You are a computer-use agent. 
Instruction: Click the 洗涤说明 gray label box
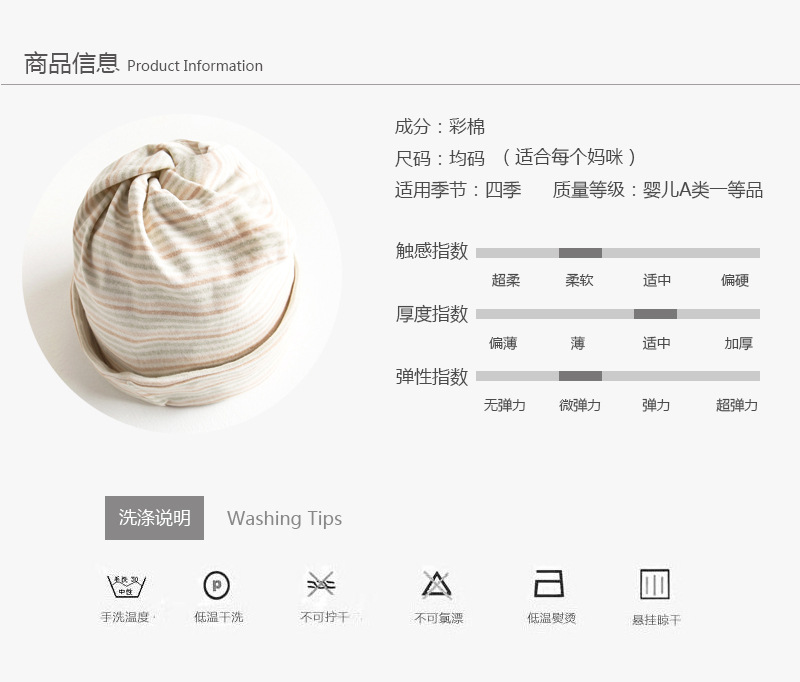[155, 518]
